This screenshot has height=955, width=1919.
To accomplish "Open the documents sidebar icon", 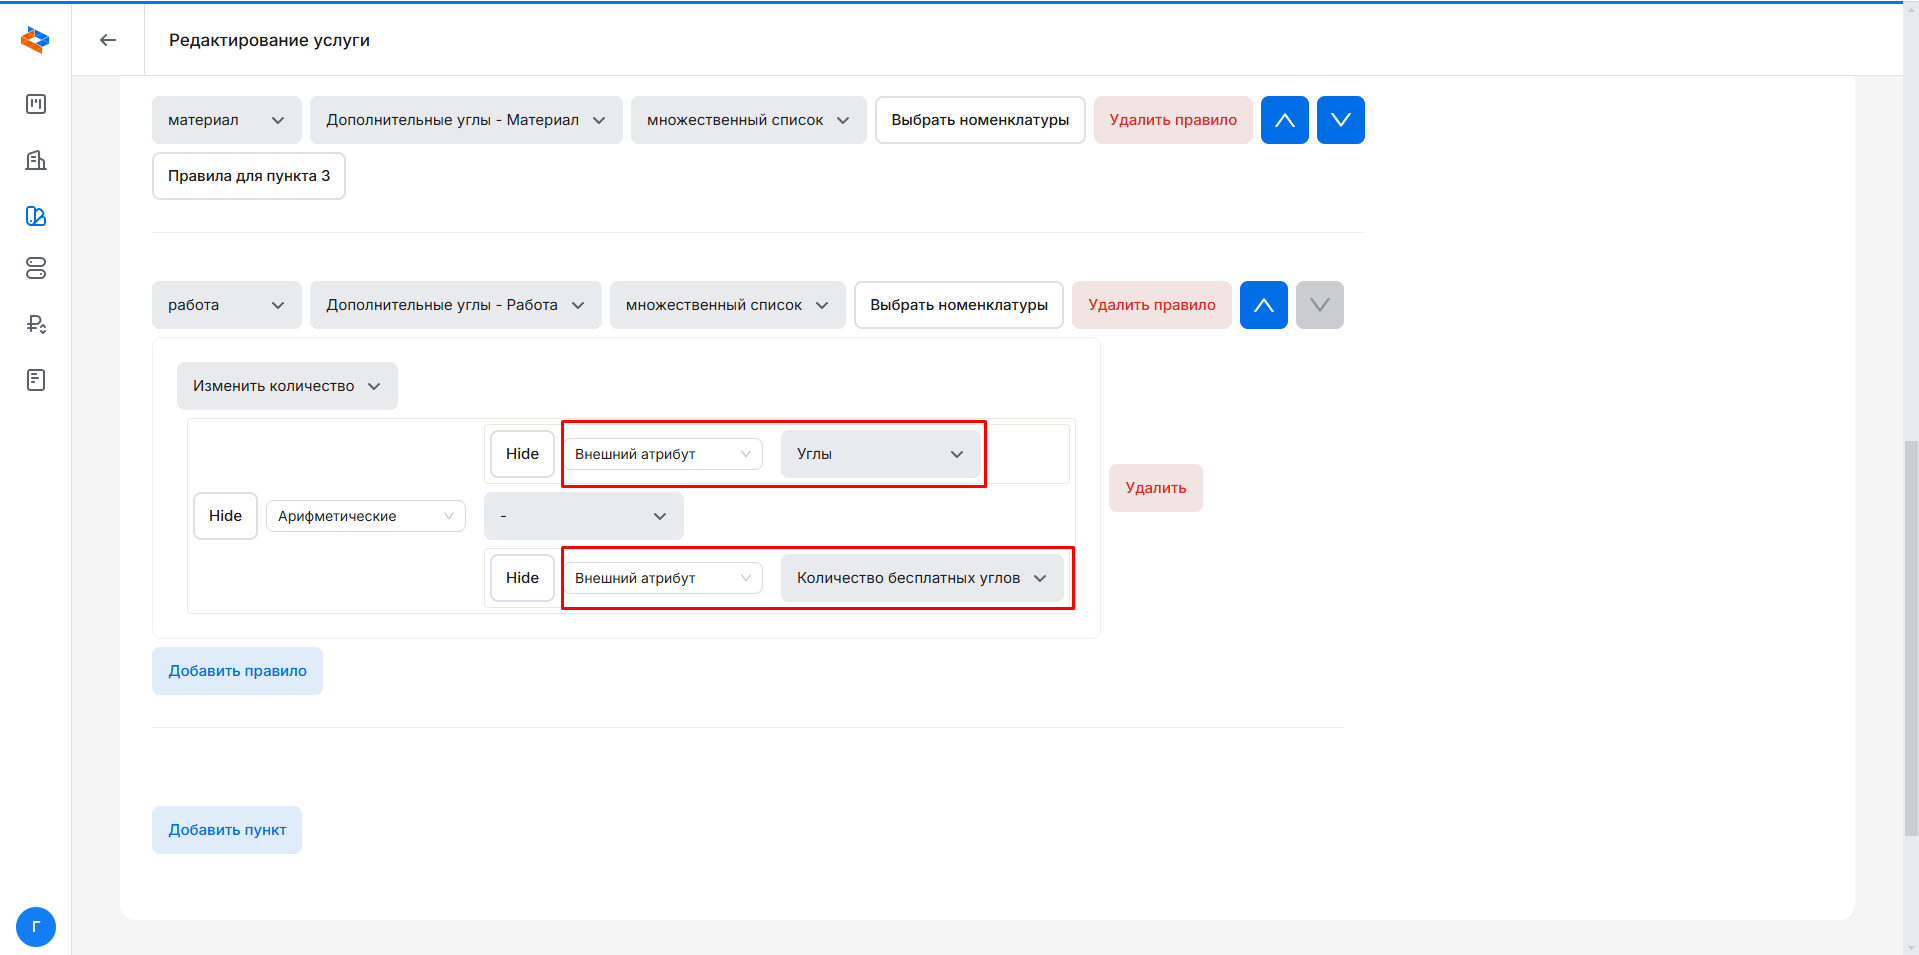I will point(36,380).
